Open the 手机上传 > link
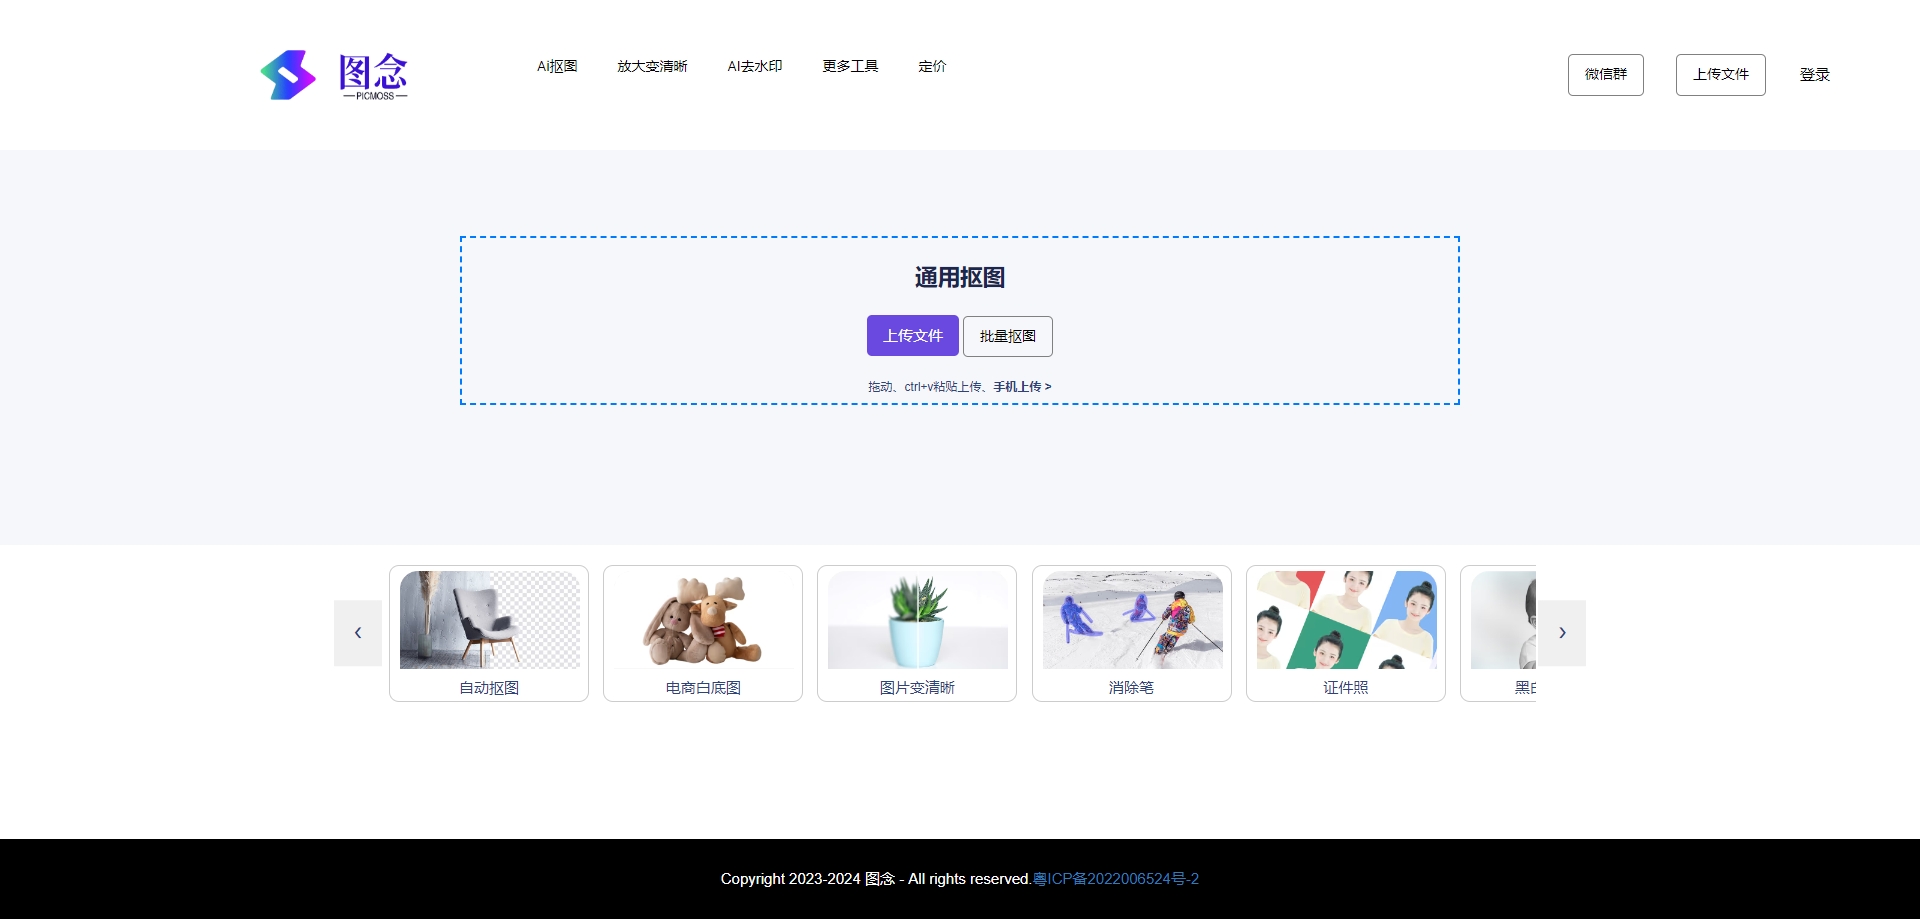Screen dimensions: 1920x919 [x=1022, y=387]
